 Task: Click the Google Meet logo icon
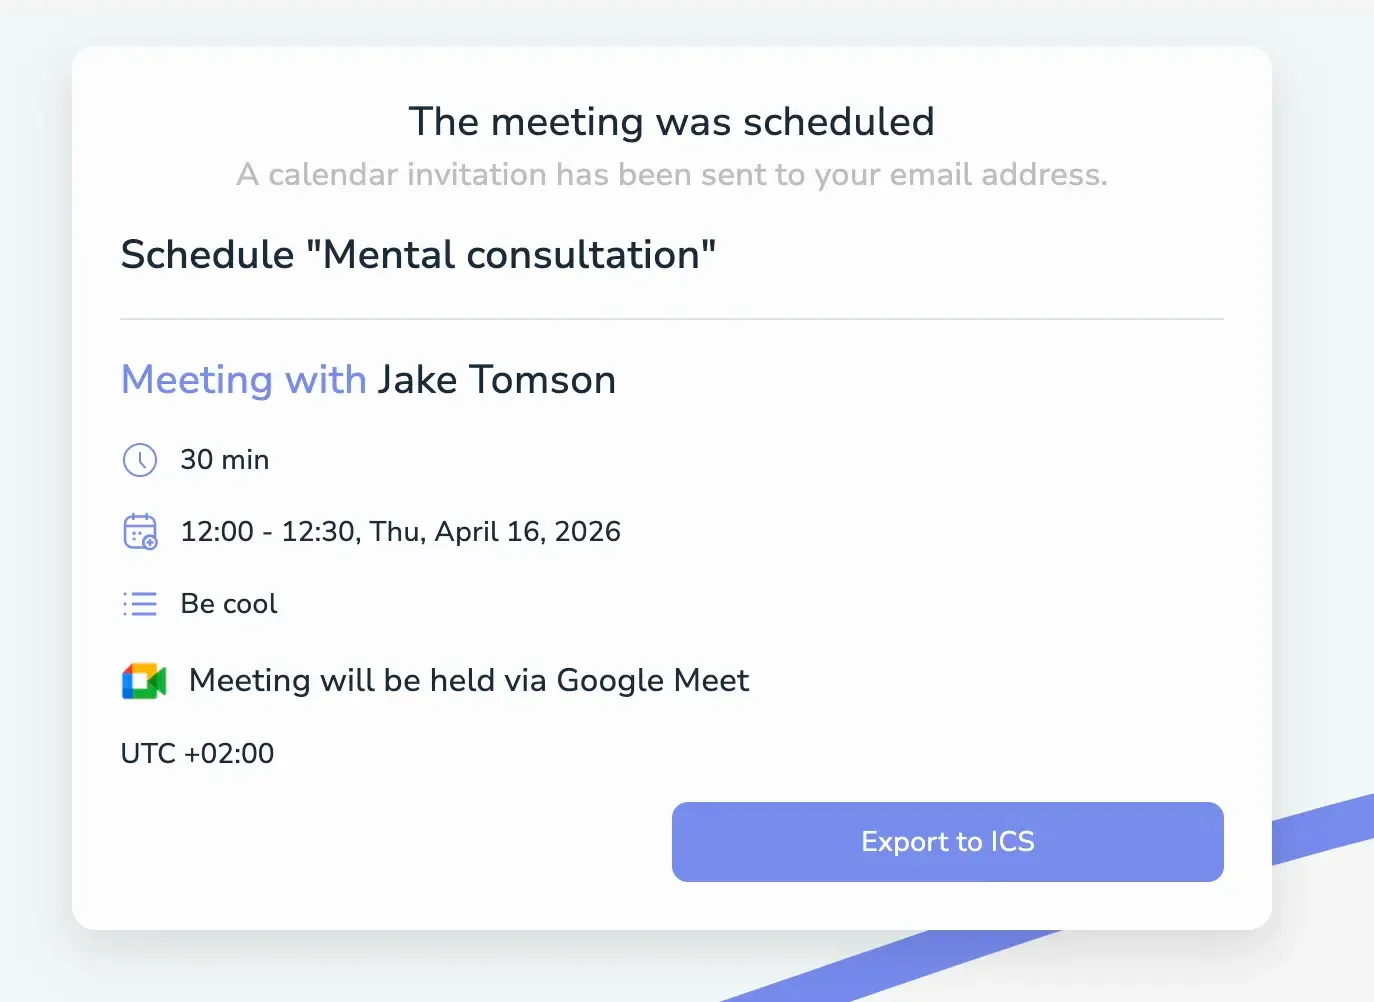click(144, 681)
